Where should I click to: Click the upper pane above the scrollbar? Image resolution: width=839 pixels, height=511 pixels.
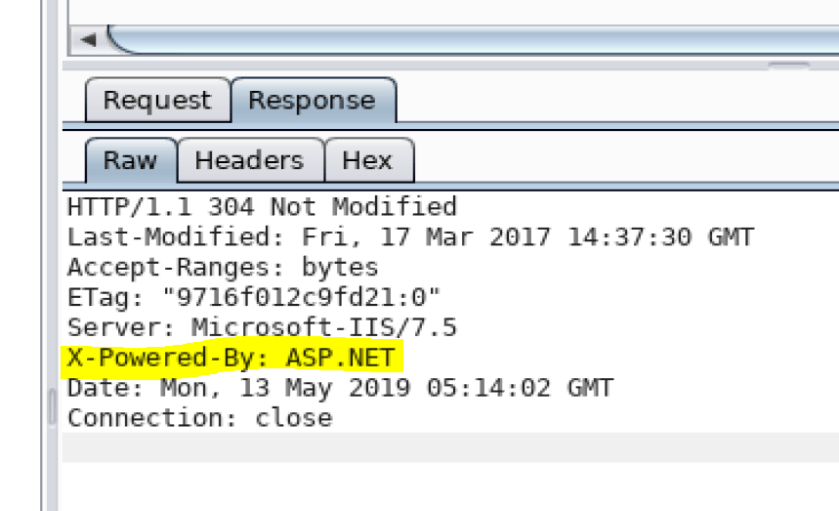pyautogui.click(x=450, y=10)
